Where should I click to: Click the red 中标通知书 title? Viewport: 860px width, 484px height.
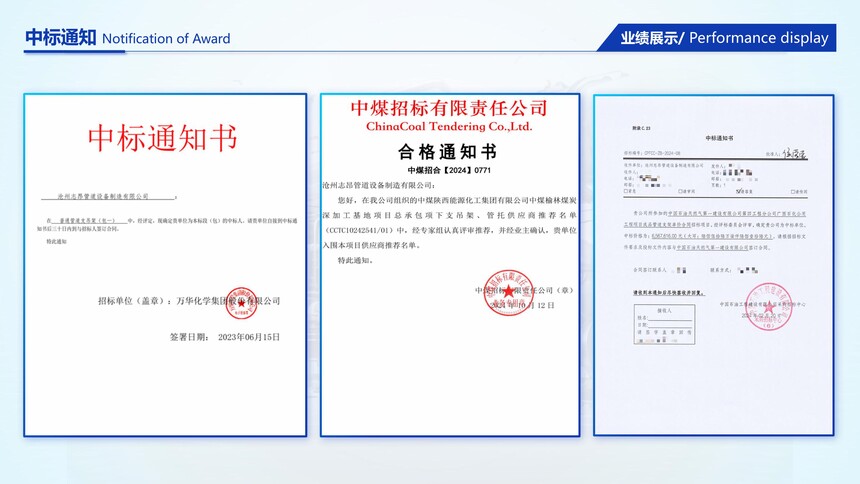162,138
